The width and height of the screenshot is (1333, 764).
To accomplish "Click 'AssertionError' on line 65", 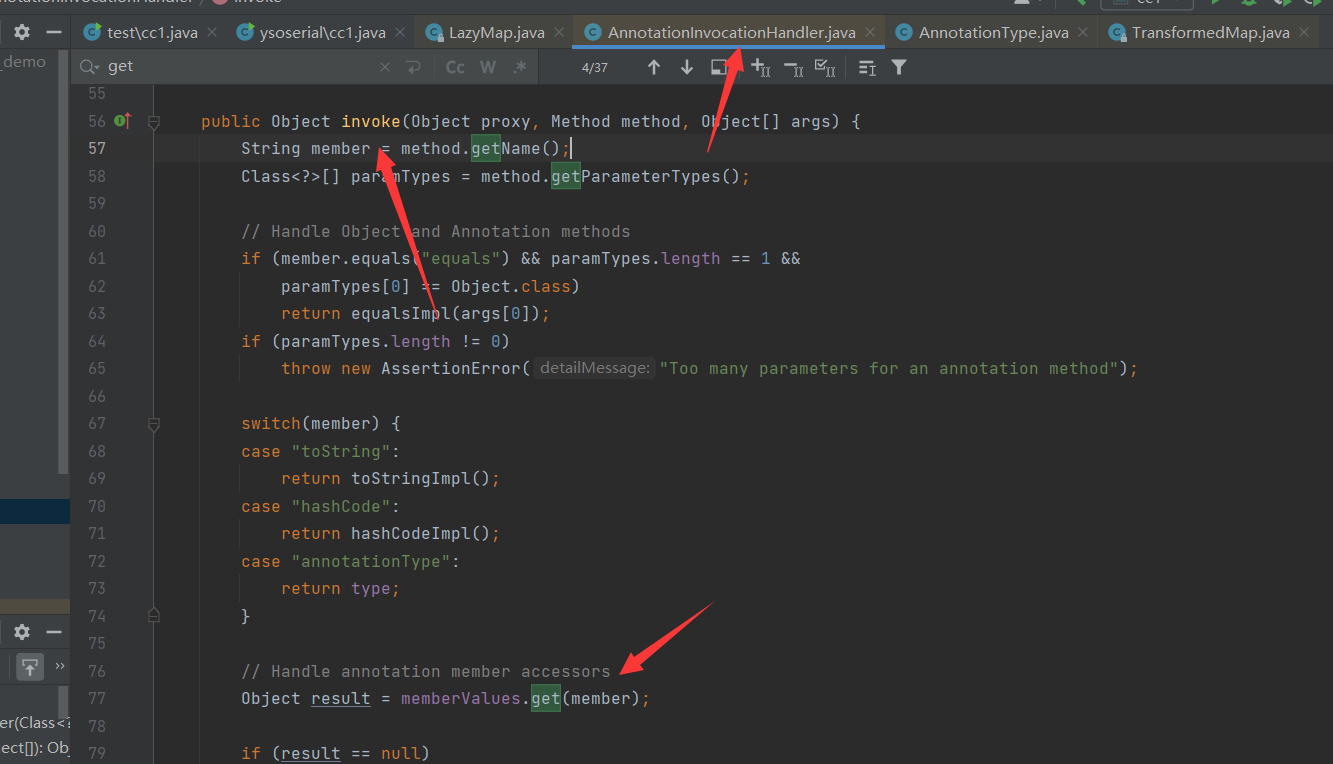I will pyautogui.click(x=451, y=369).
